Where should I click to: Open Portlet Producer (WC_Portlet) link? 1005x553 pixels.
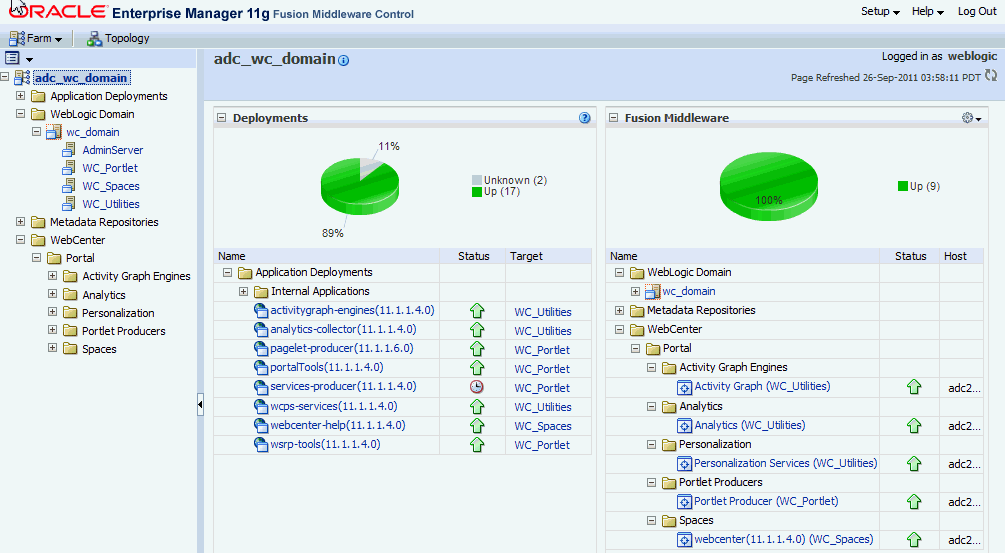[x=766, y=501]
